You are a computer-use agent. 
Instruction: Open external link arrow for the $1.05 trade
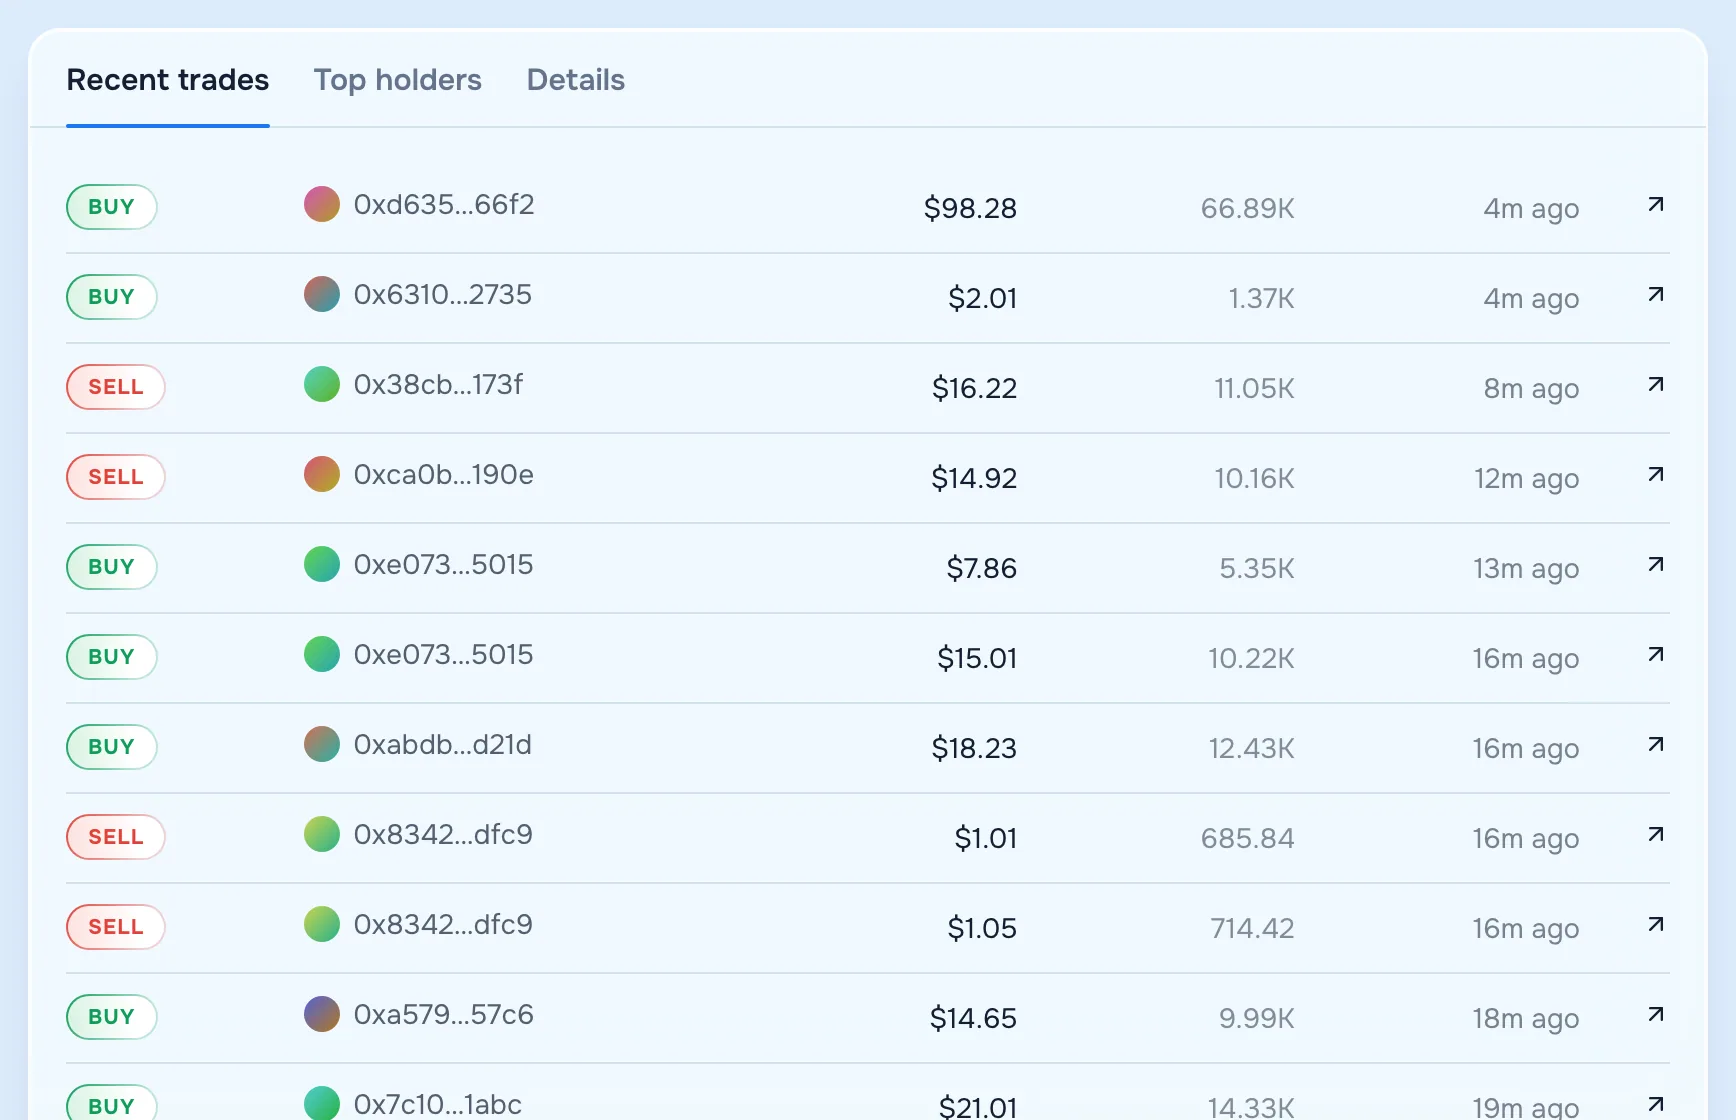[x=1656, y=925]
